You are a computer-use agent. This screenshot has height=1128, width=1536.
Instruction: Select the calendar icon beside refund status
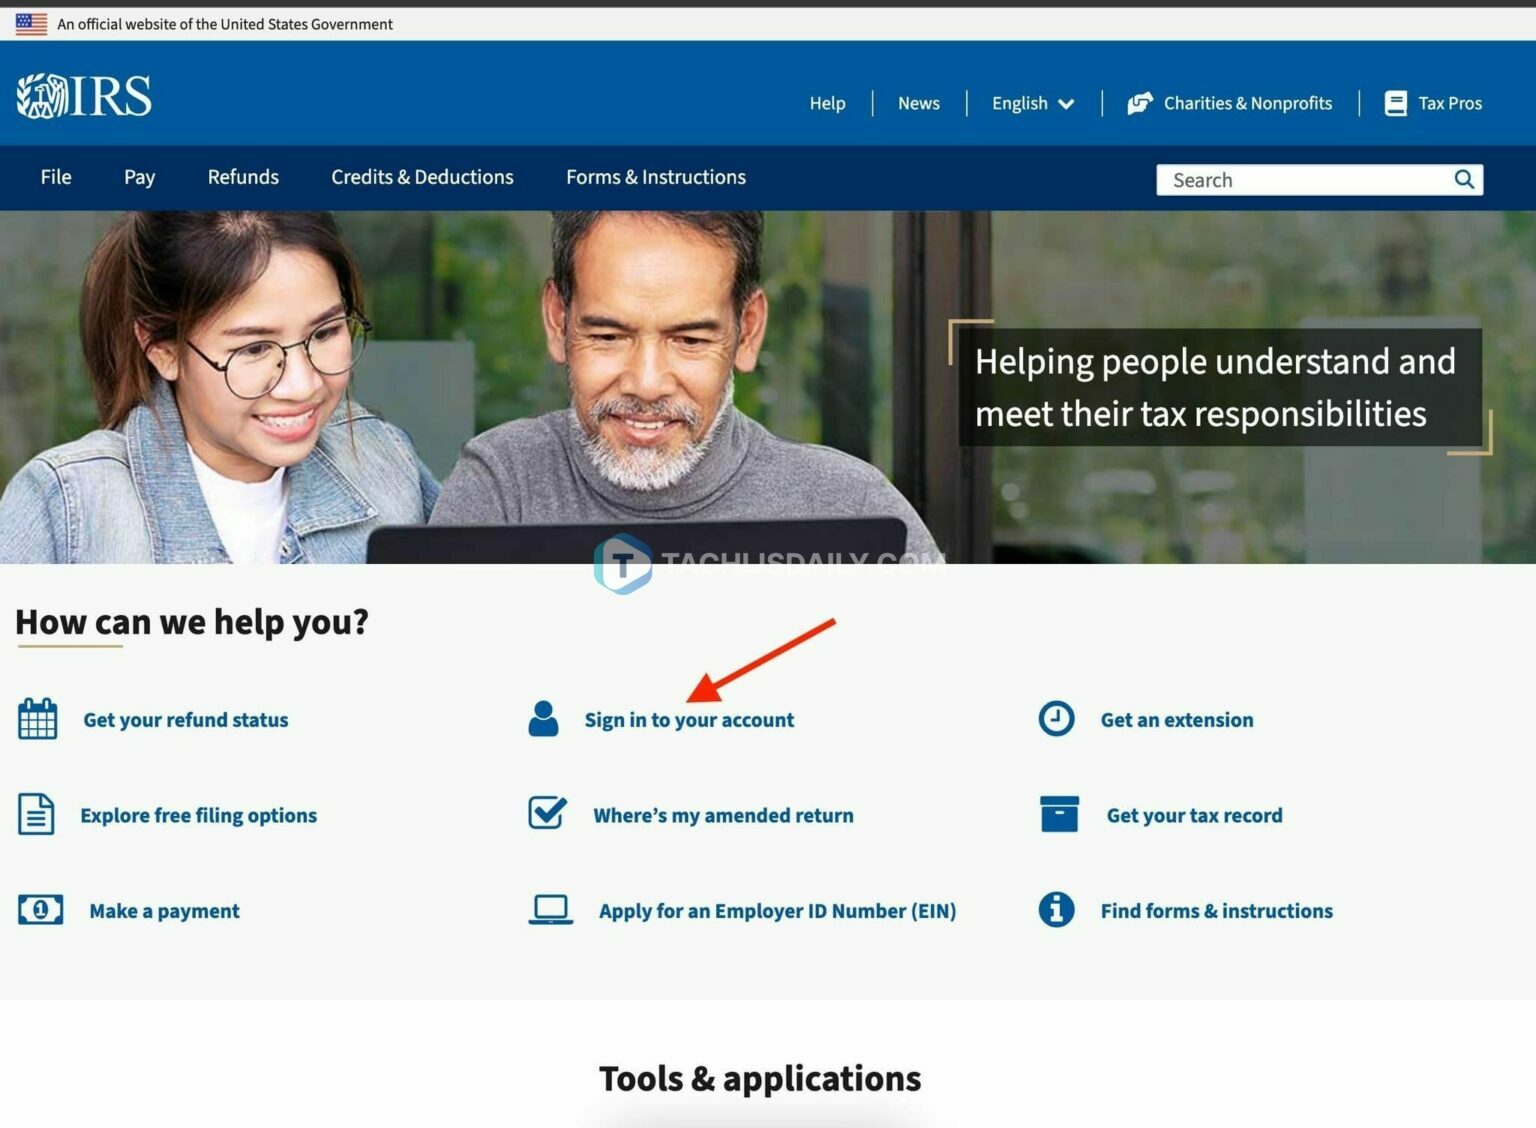tap(38, 719)
